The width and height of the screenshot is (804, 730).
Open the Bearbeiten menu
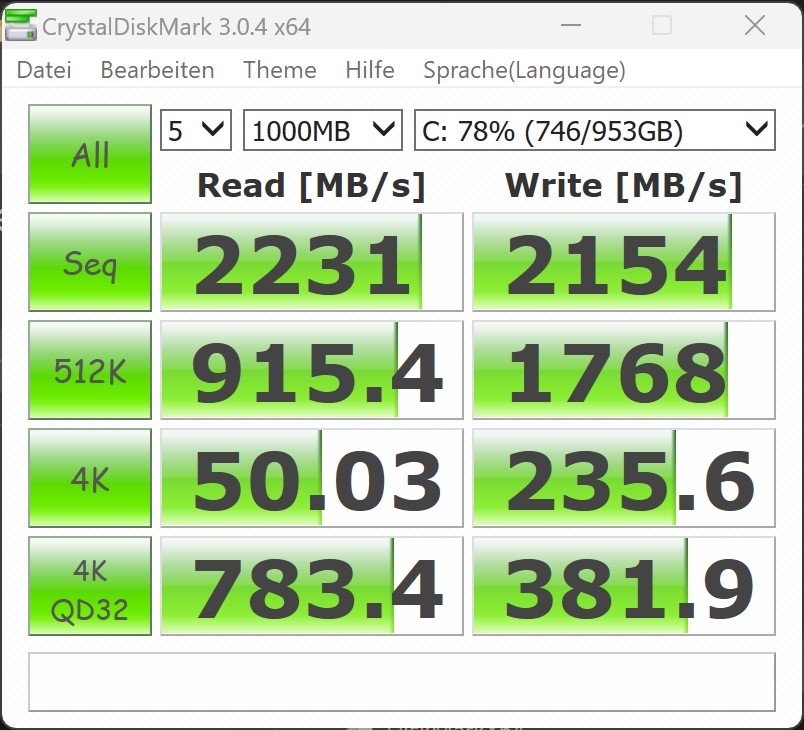(x=157, y=70)
